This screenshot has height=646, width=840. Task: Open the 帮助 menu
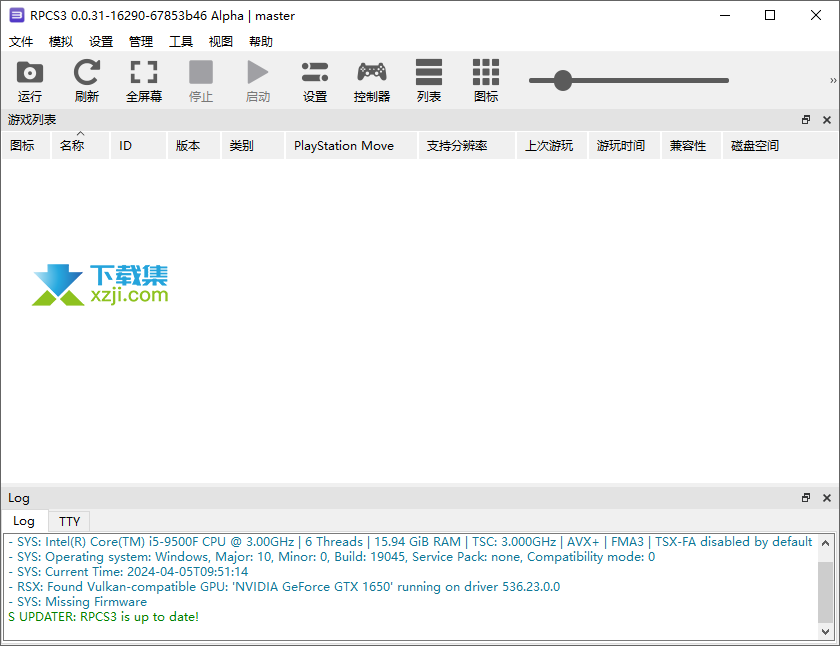[261, 41]
